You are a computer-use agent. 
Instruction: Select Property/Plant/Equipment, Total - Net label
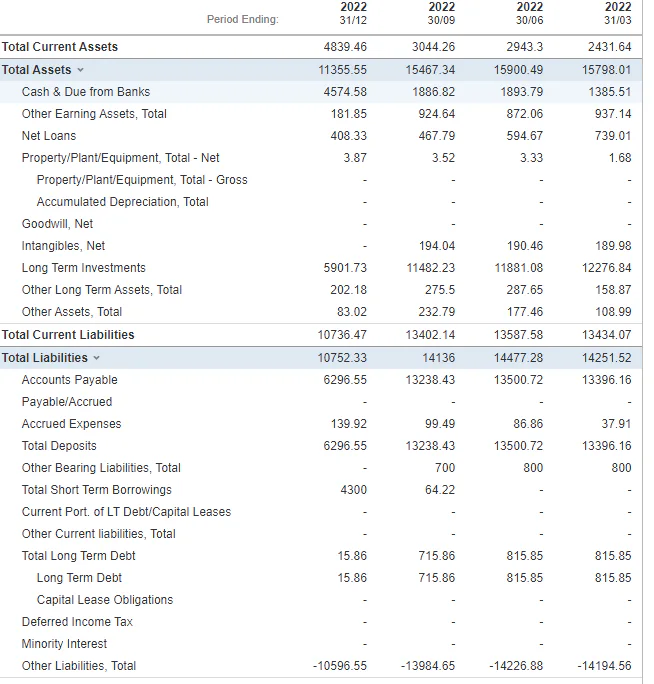tap(120, 158)
